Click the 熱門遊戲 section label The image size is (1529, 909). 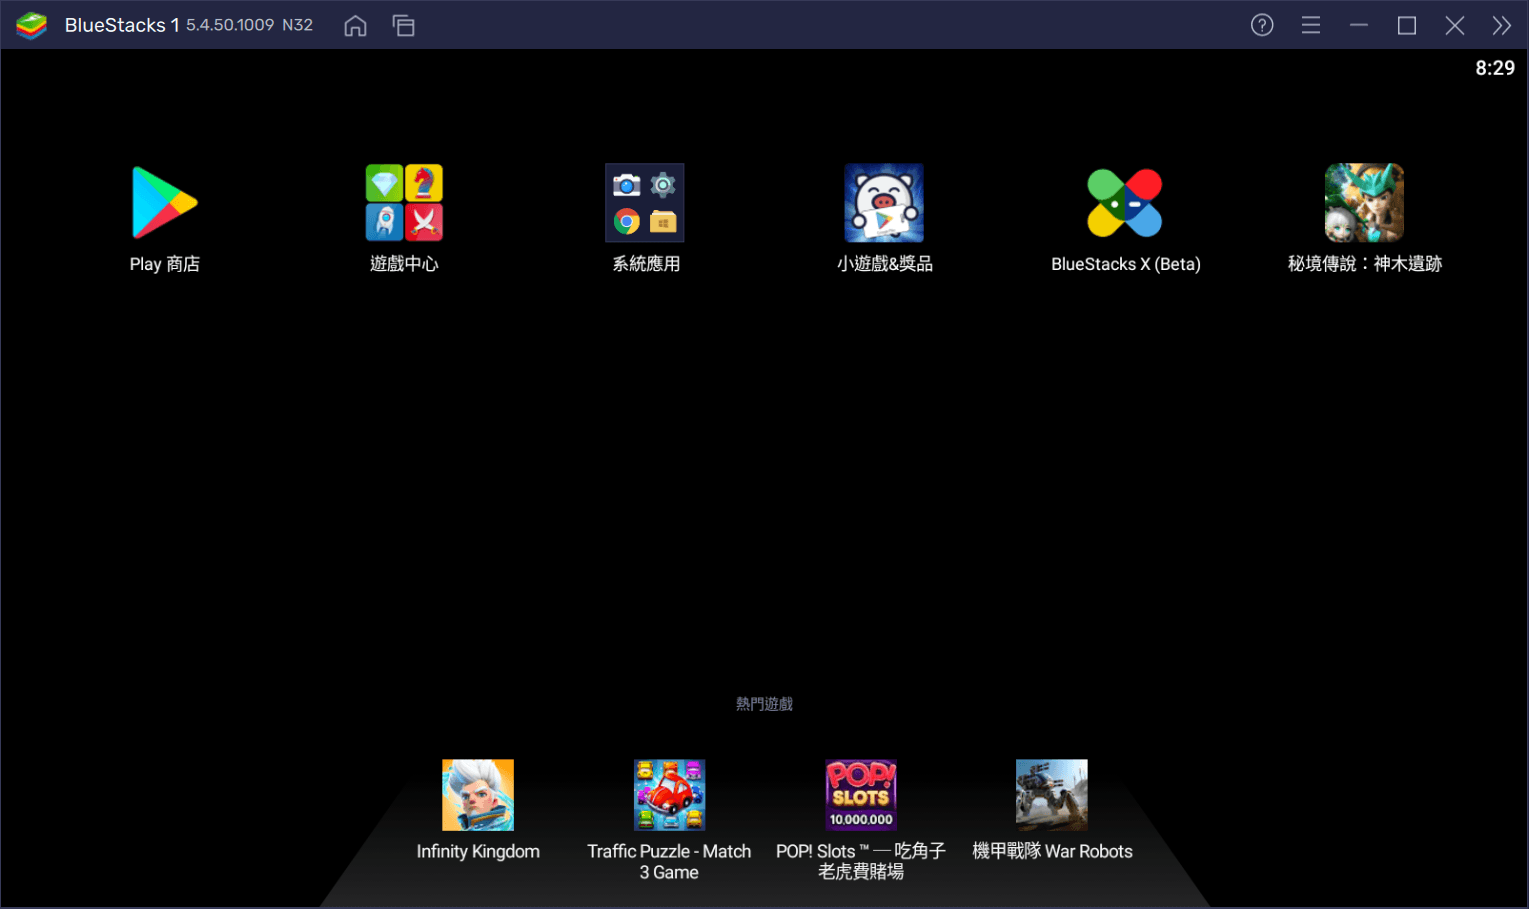tap(764, 704)
